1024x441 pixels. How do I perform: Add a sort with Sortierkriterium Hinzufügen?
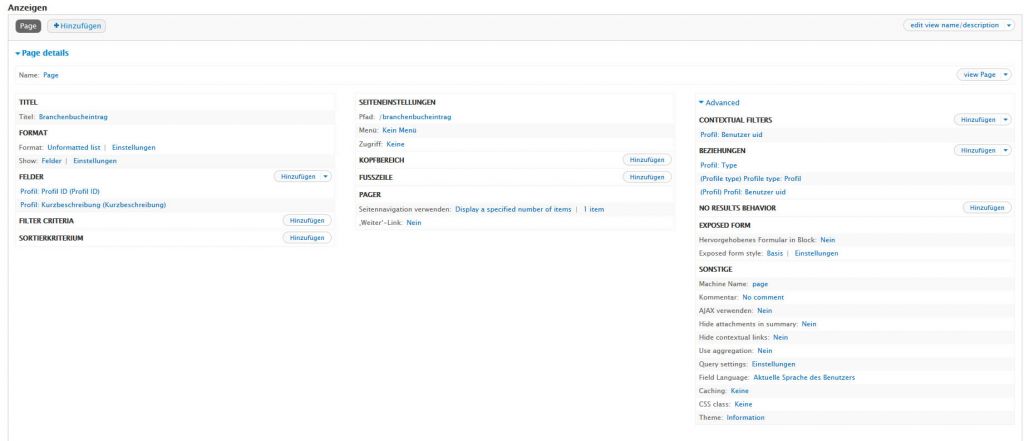(307, 238)
